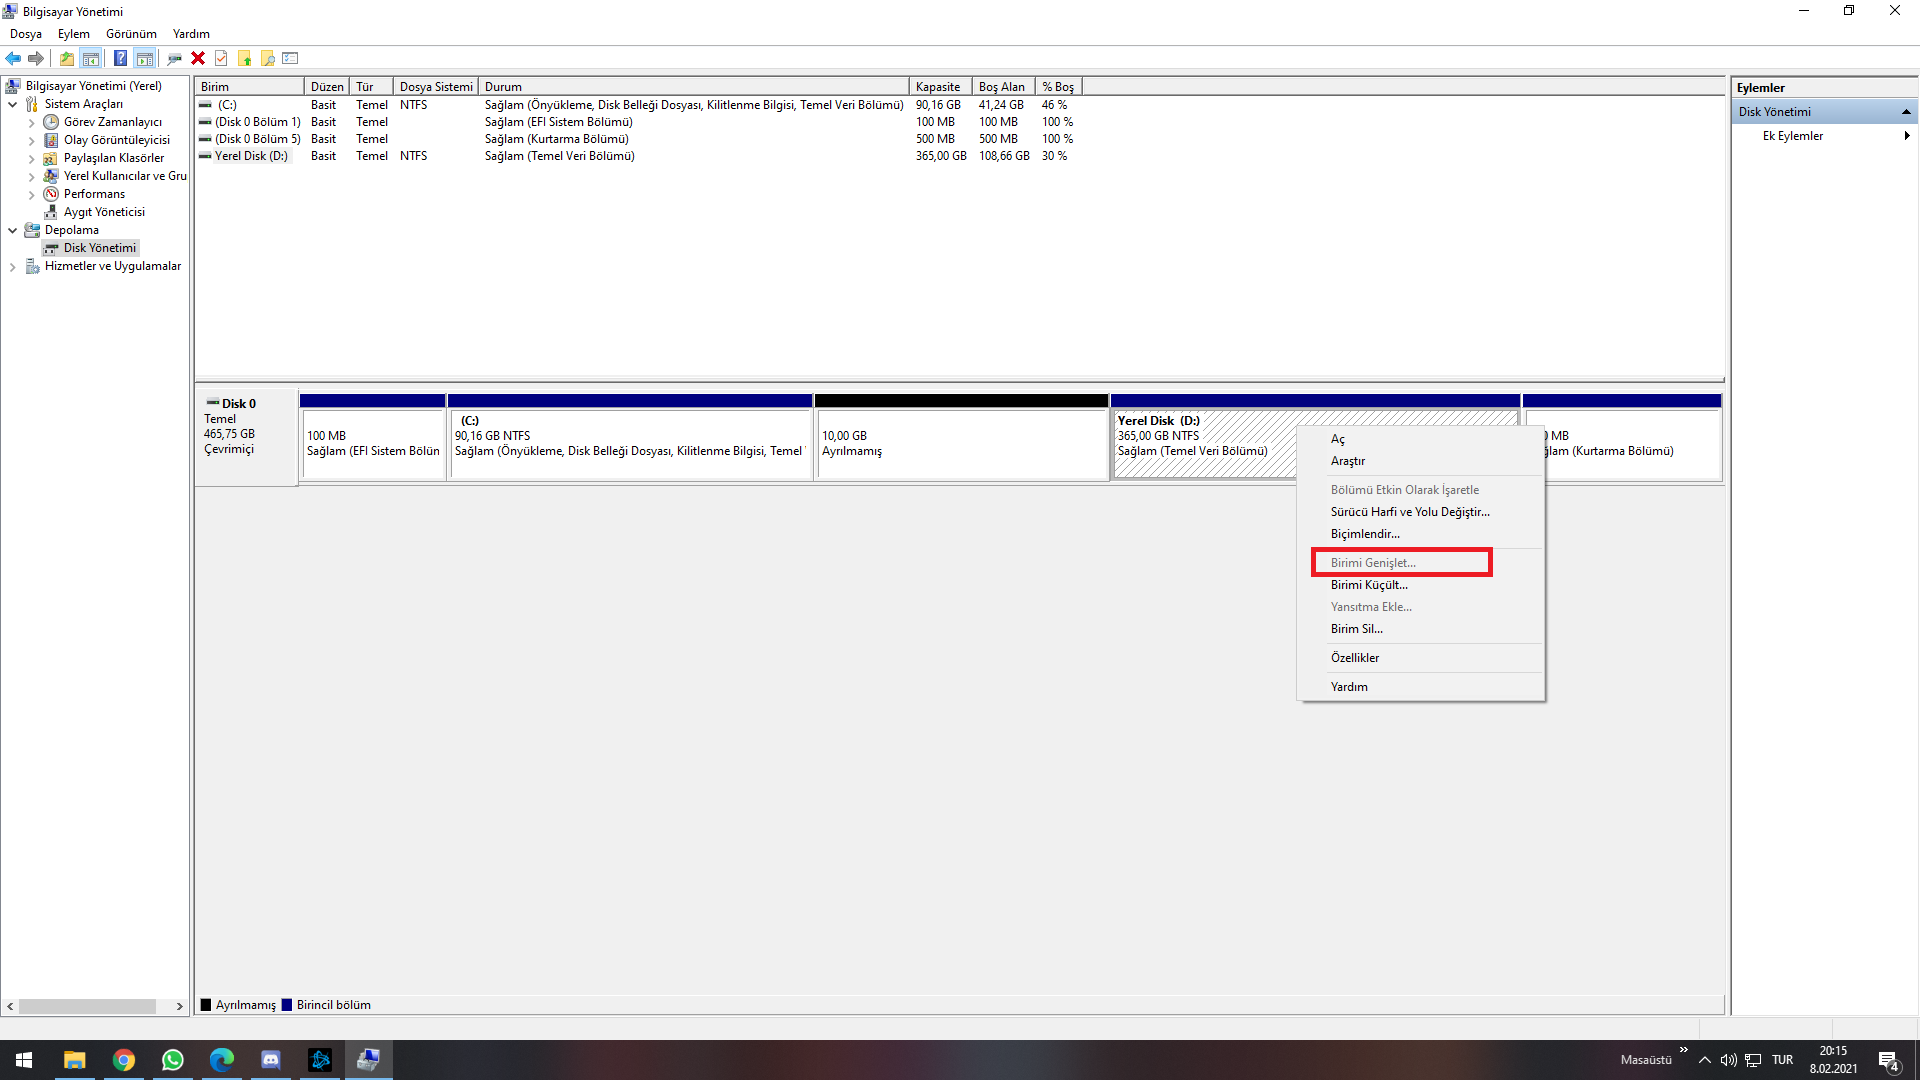Click the red X delete toolbar icon
This screenshot has width=1920, height=1080.
(198, 58)
